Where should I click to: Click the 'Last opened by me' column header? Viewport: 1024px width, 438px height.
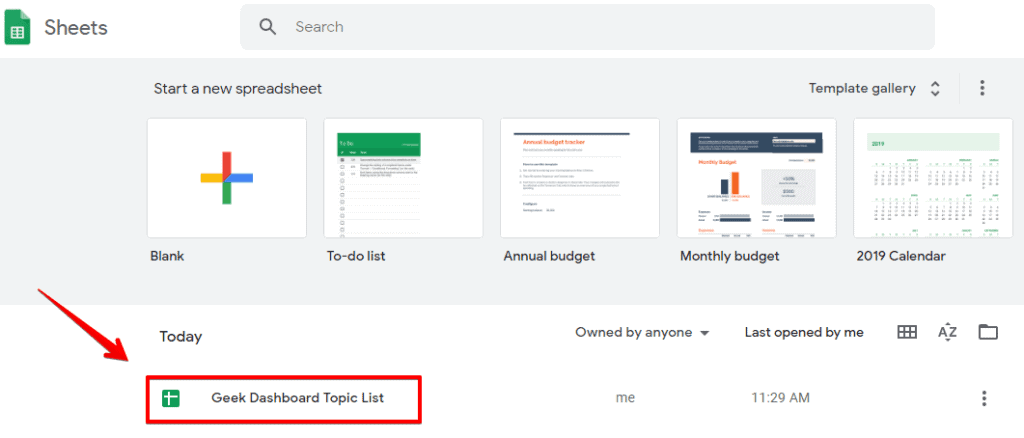[x=804, y=332]
